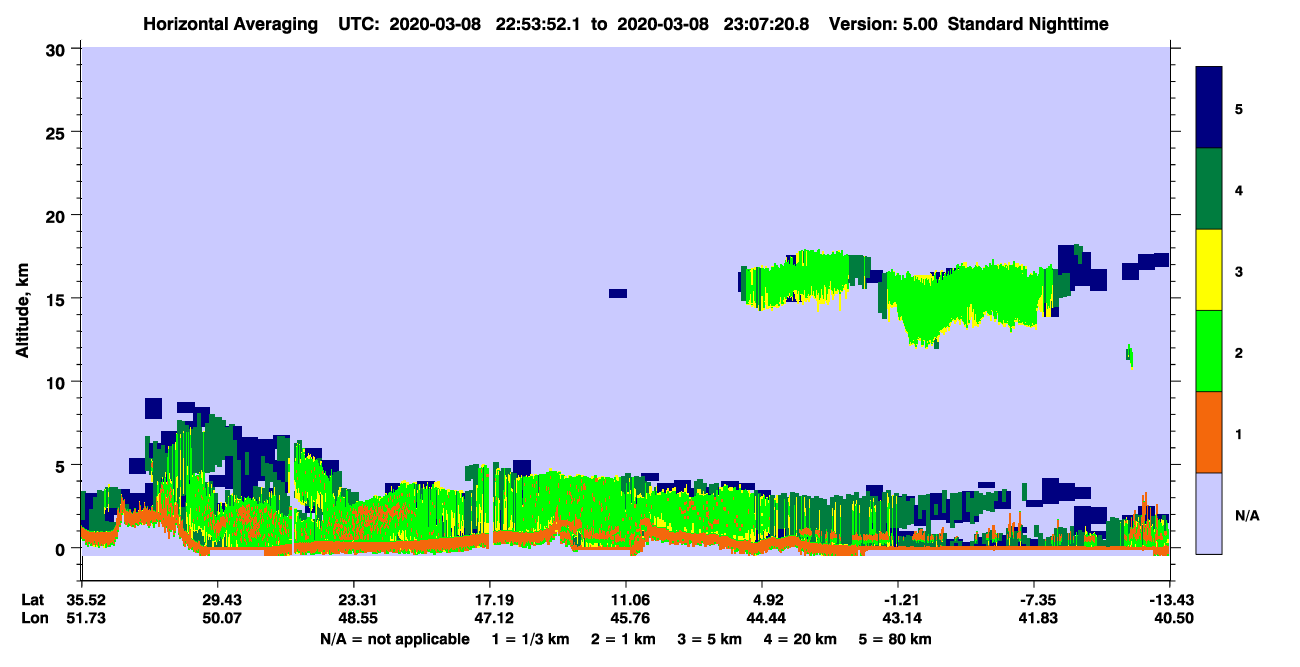Click the y-axis tick label 15
Image resolution: width=1300 pixels, height=667 pixels.
[54, 299]
